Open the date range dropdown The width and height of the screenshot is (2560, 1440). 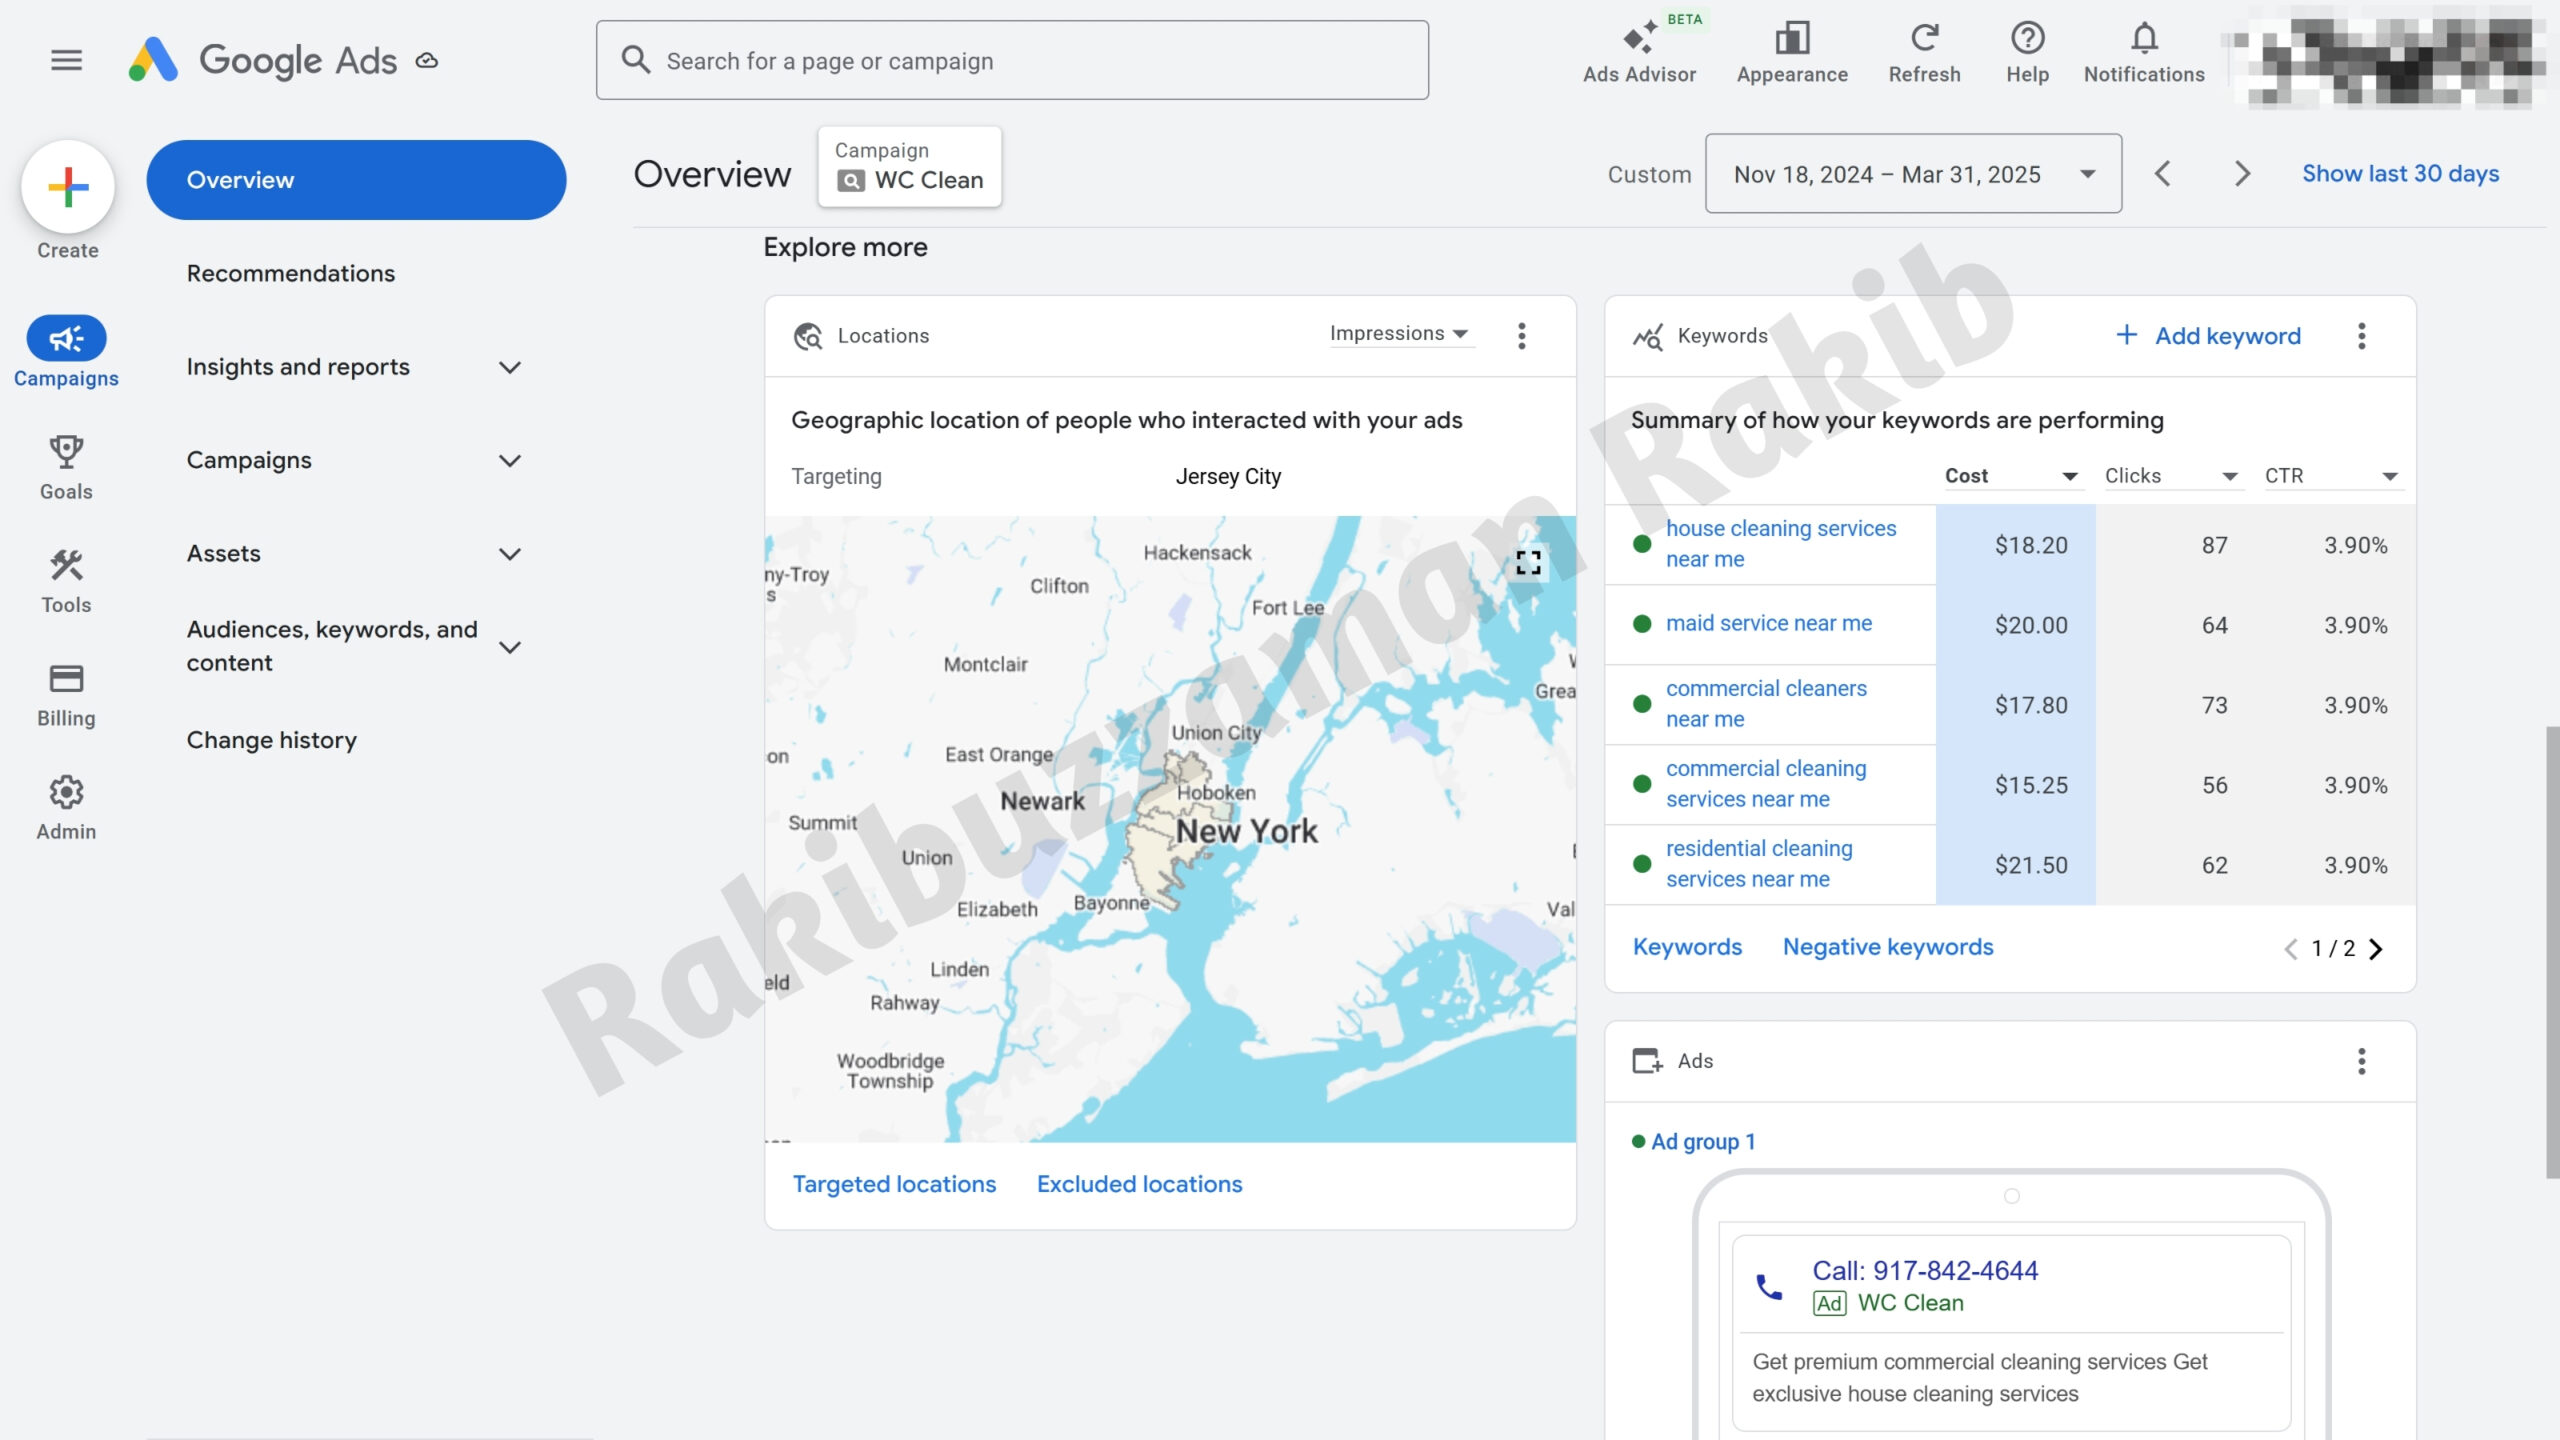pos(1912,174)
